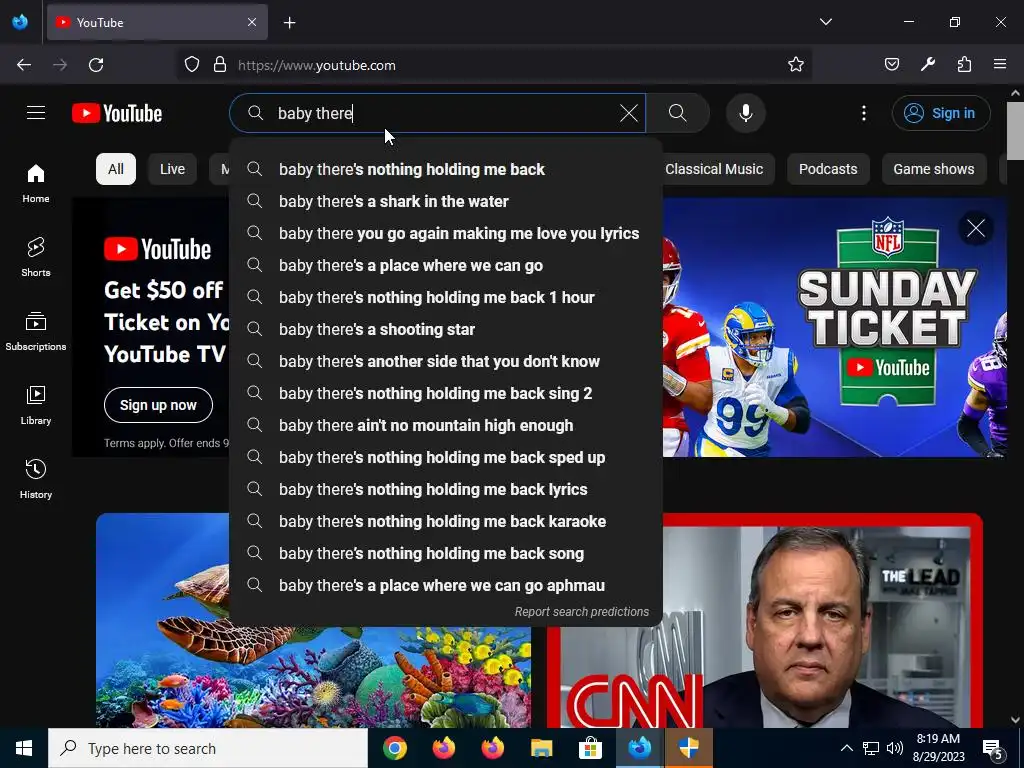Choose suggestion ending 'holding me back lyrics'
This screenshot has width=1024, height=768.
[x=446, y=489]
